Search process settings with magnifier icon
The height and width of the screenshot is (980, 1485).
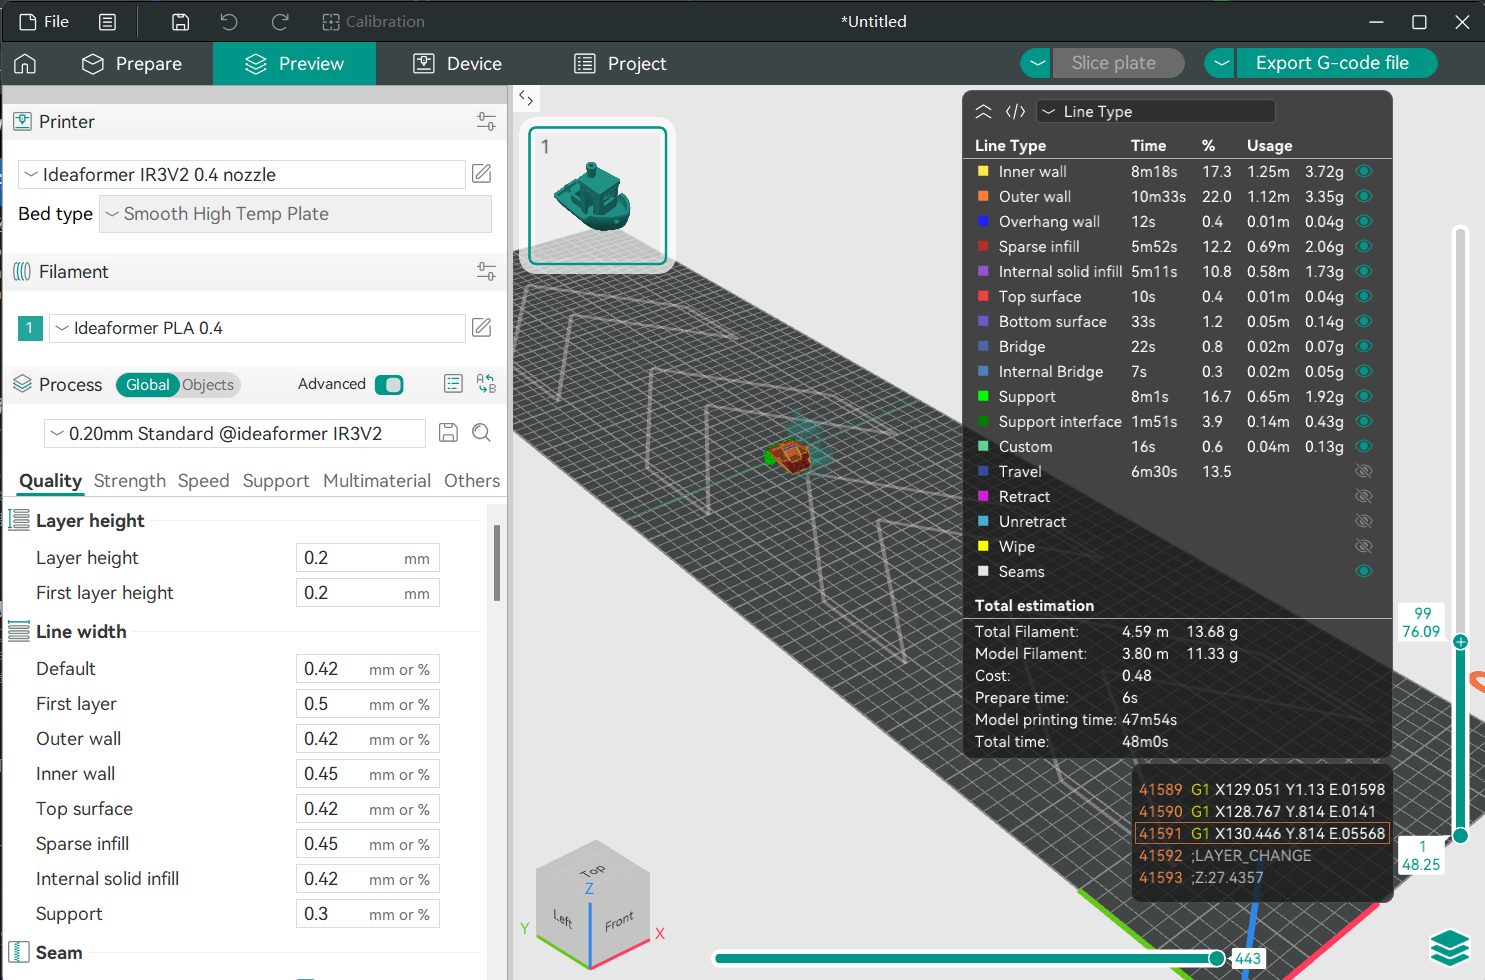(481, 433)
